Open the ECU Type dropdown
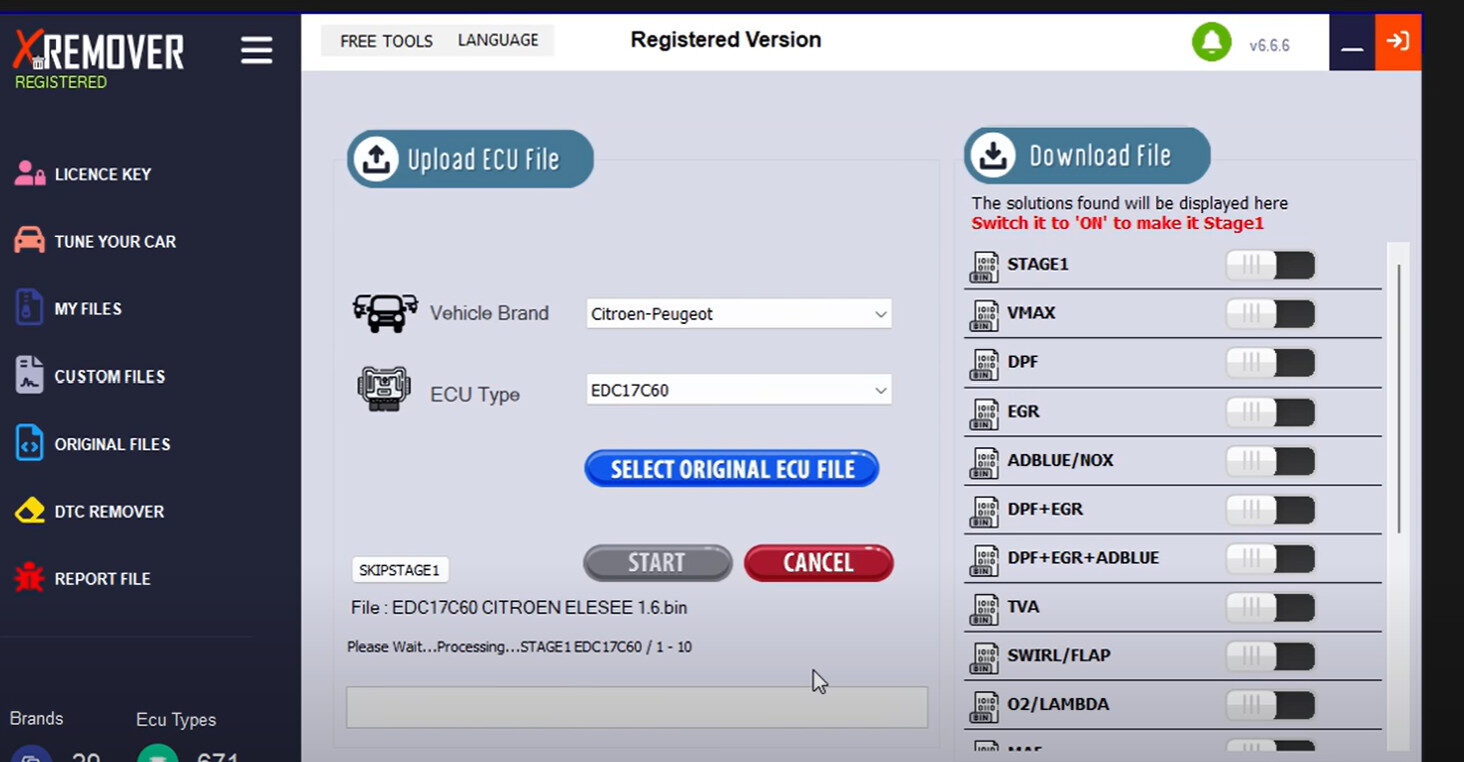 [739, 390]
